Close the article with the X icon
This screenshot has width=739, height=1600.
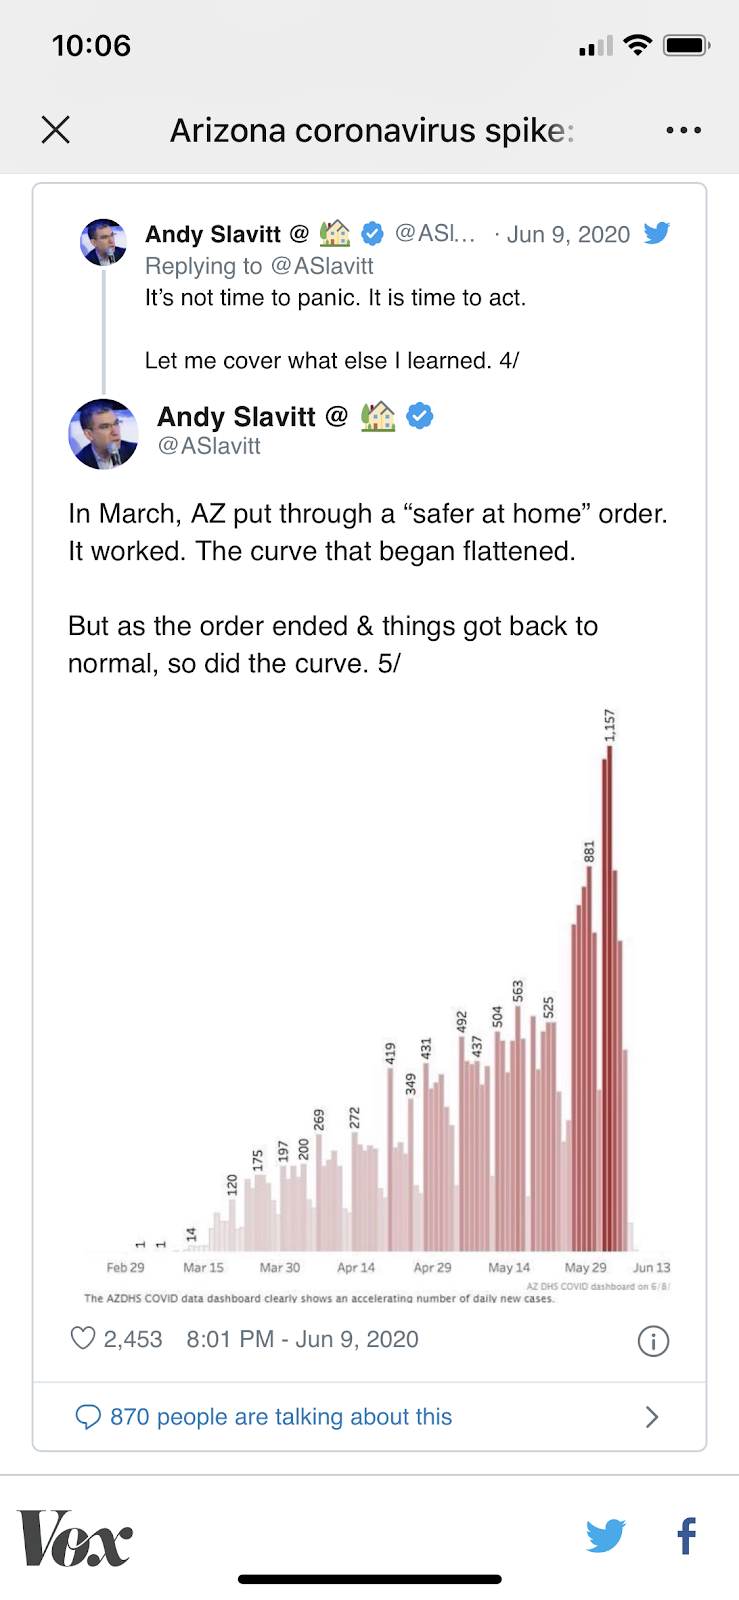coord(56,130)
